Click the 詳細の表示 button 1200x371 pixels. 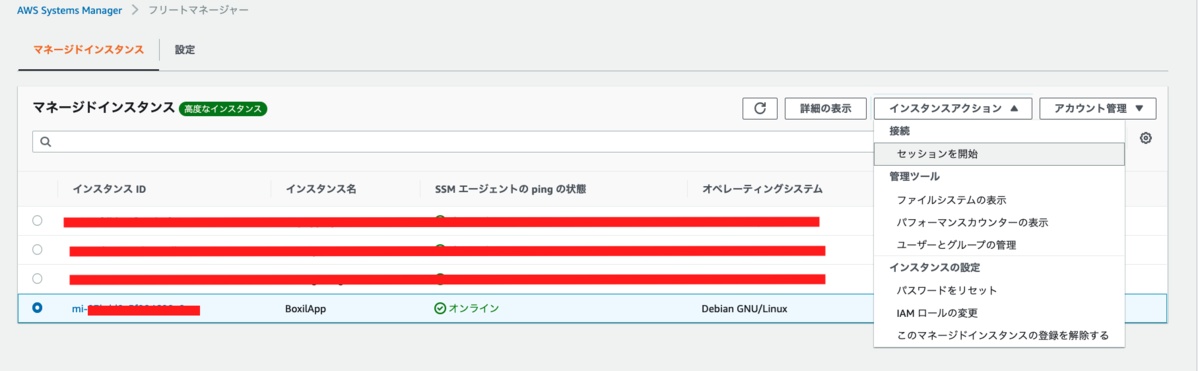click(x=825, y=108)
